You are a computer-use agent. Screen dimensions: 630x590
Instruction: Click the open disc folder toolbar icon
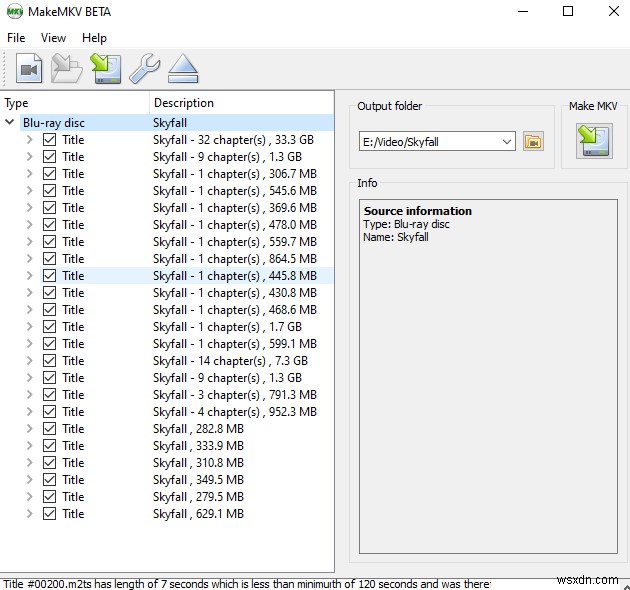point(67,69)
